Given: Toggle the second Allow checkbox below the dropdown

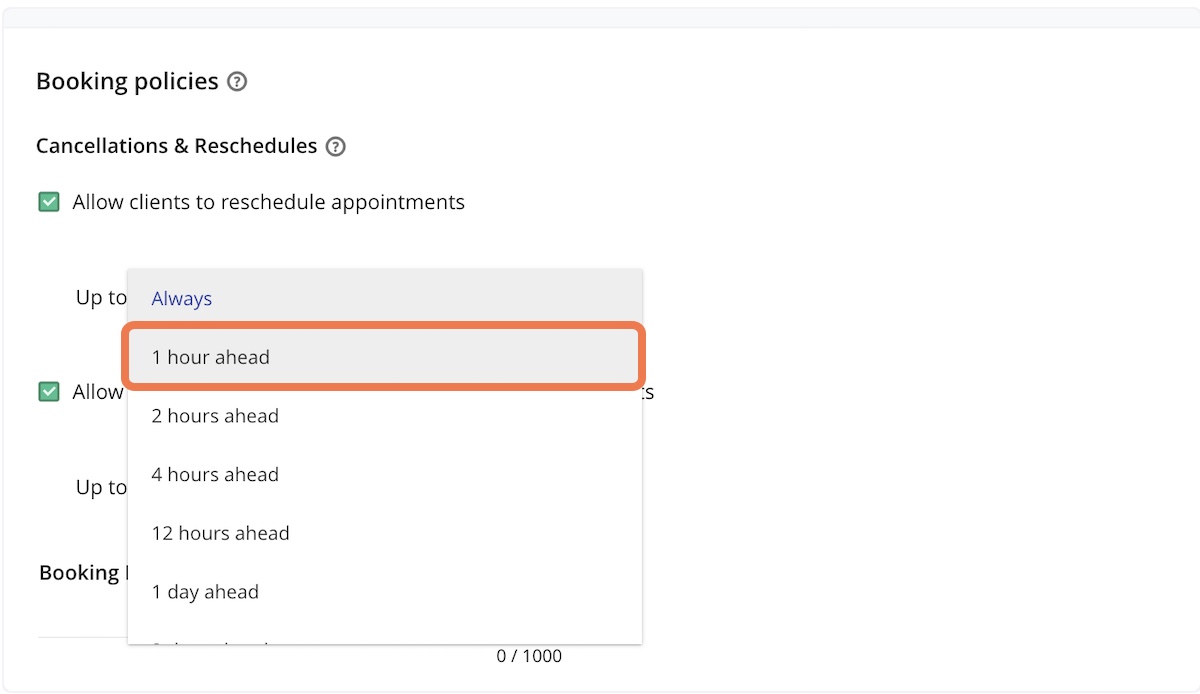Looking at the screenshot, I should (48, 392).
